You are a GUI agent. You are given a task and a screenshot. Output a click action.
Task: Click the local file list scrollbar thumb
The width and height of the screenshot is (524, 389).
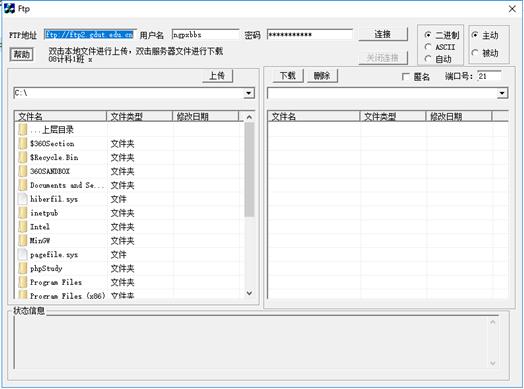point(249,169)
